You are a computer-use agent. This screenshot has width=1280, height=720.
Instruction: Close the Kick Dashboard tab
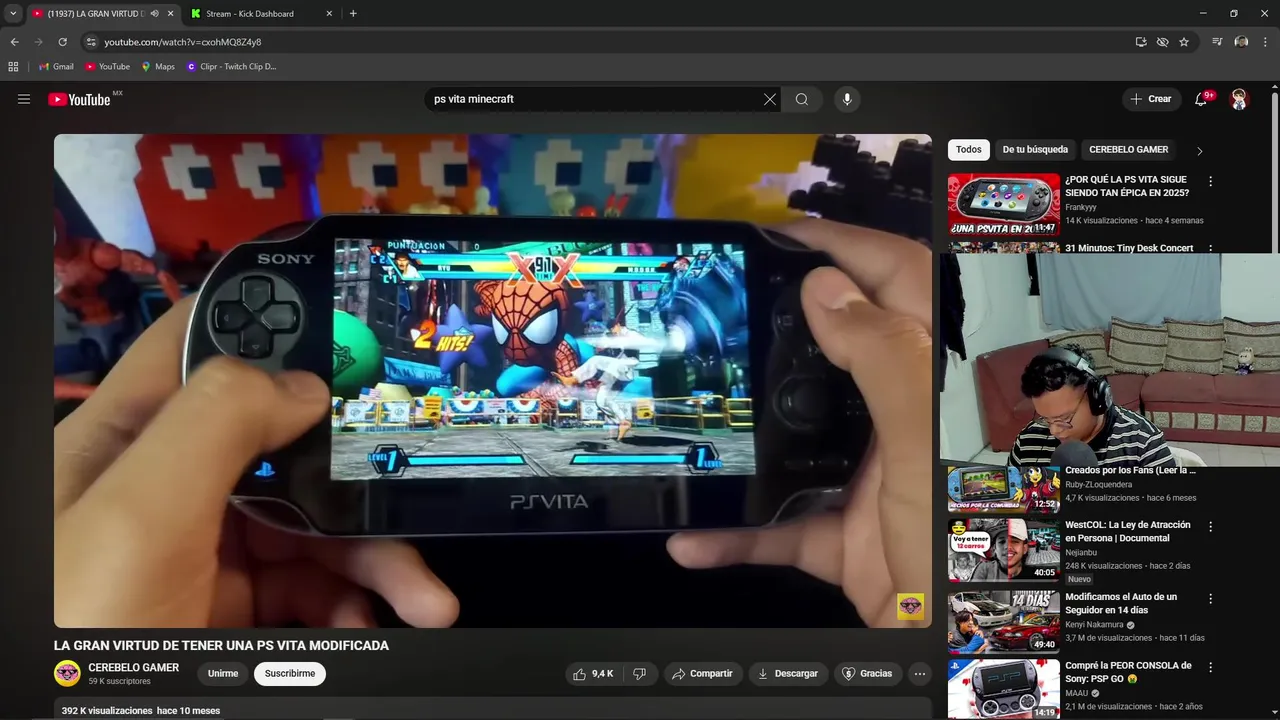point(329,14)
